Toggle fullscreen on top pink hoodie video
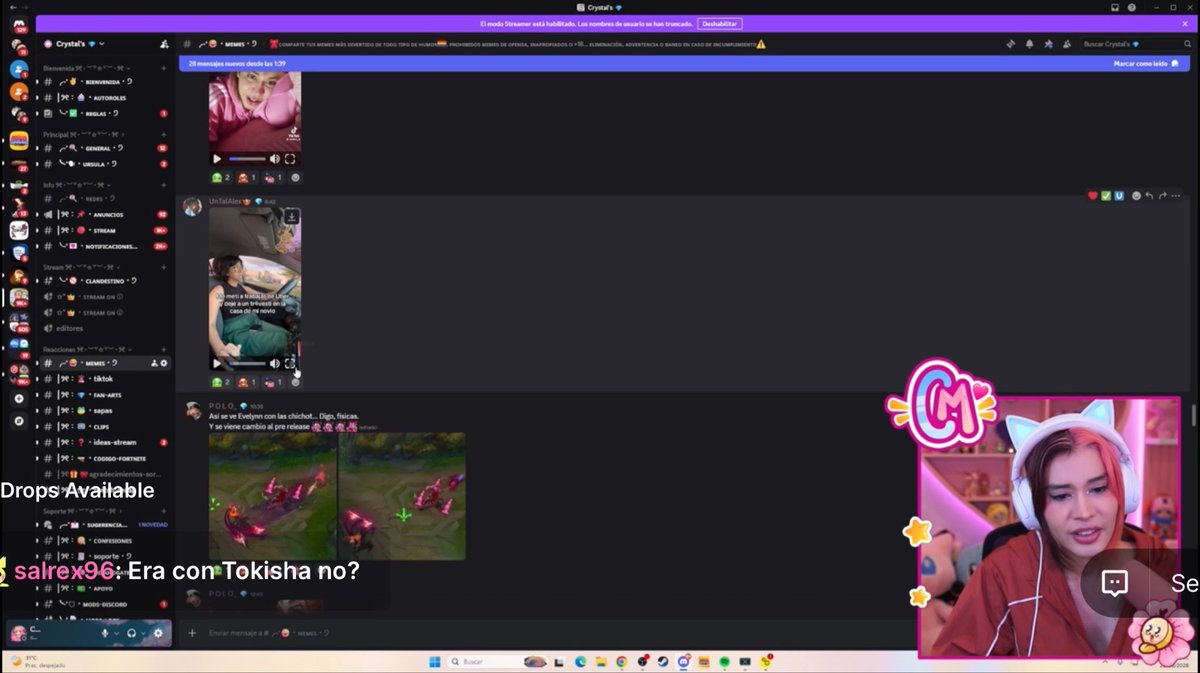 290,158
